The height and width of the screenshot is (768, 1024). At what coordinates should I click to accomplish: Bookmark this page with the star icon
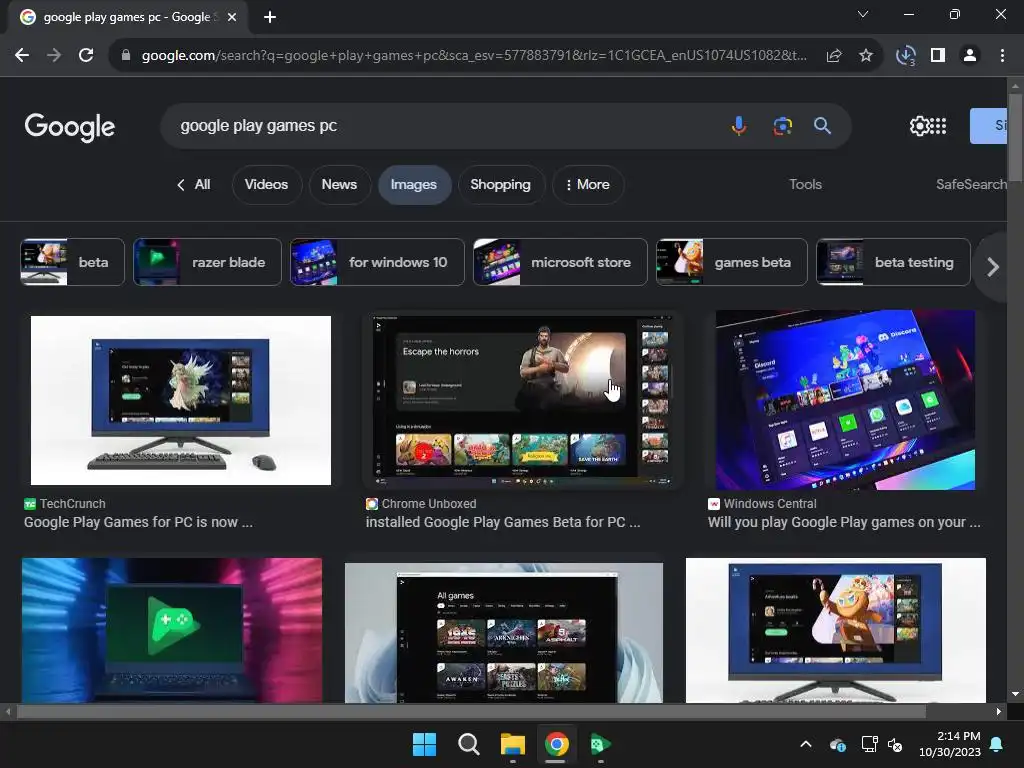tap(866, 56)
